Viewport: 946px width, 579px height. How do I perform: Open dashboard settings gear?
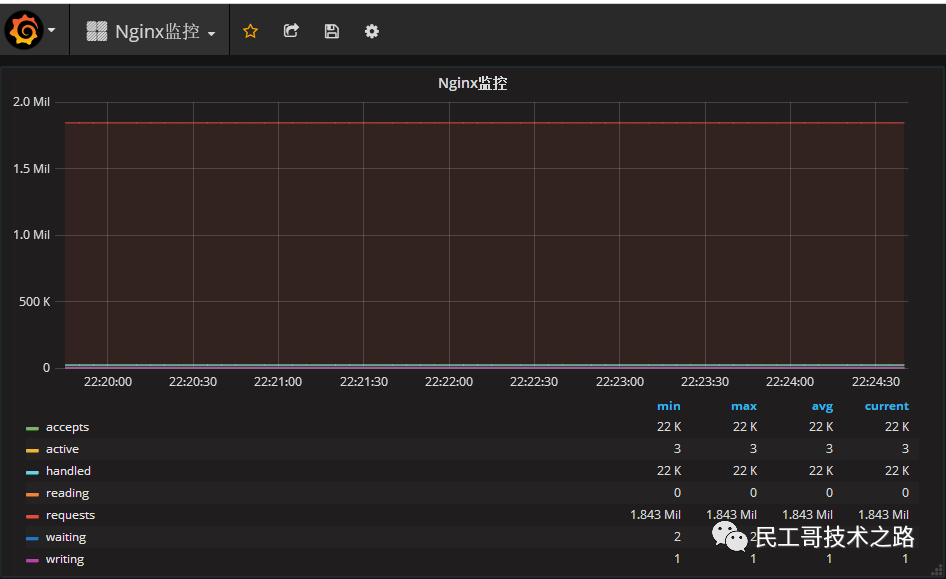372,31
